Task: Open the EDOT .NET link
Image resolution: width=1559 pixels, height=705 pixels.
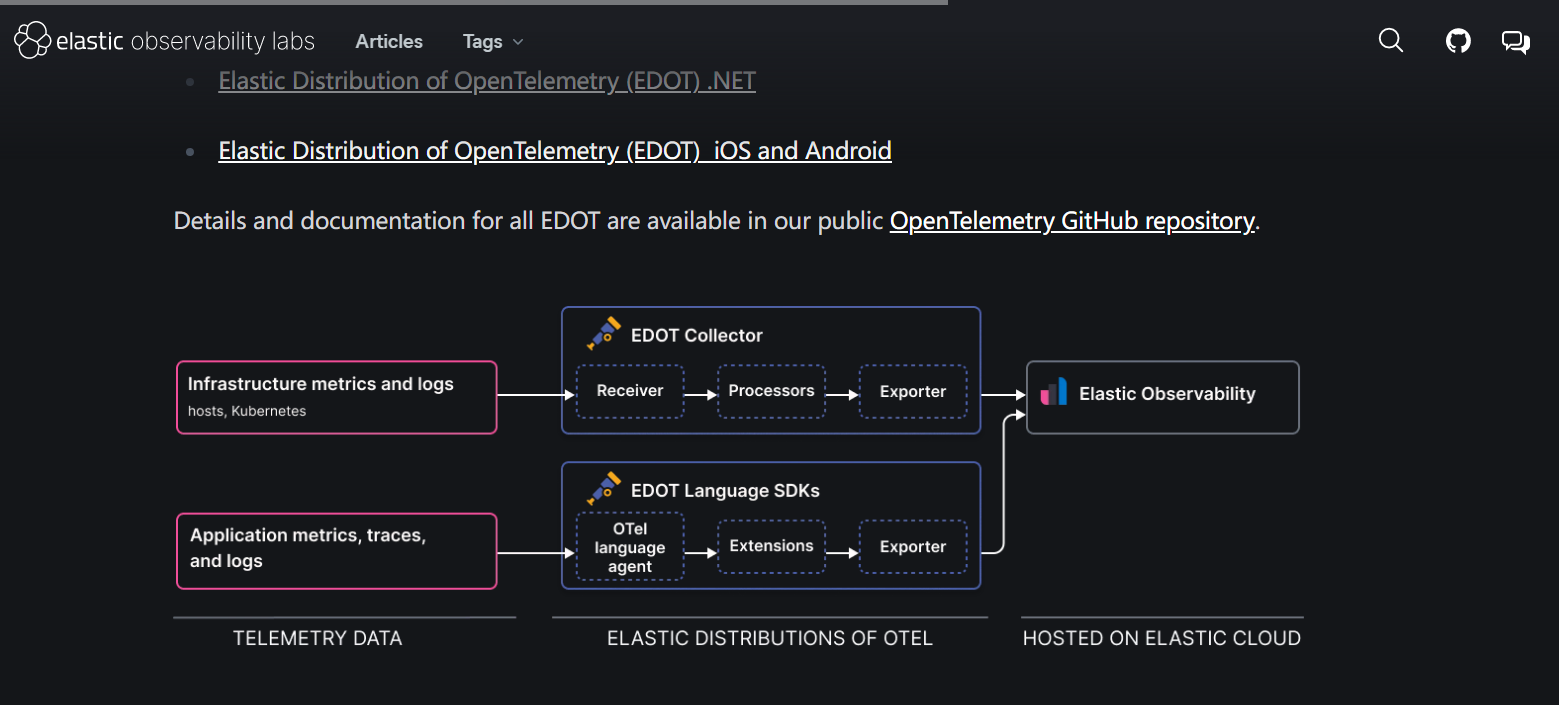Action: (x=487, y=81)
